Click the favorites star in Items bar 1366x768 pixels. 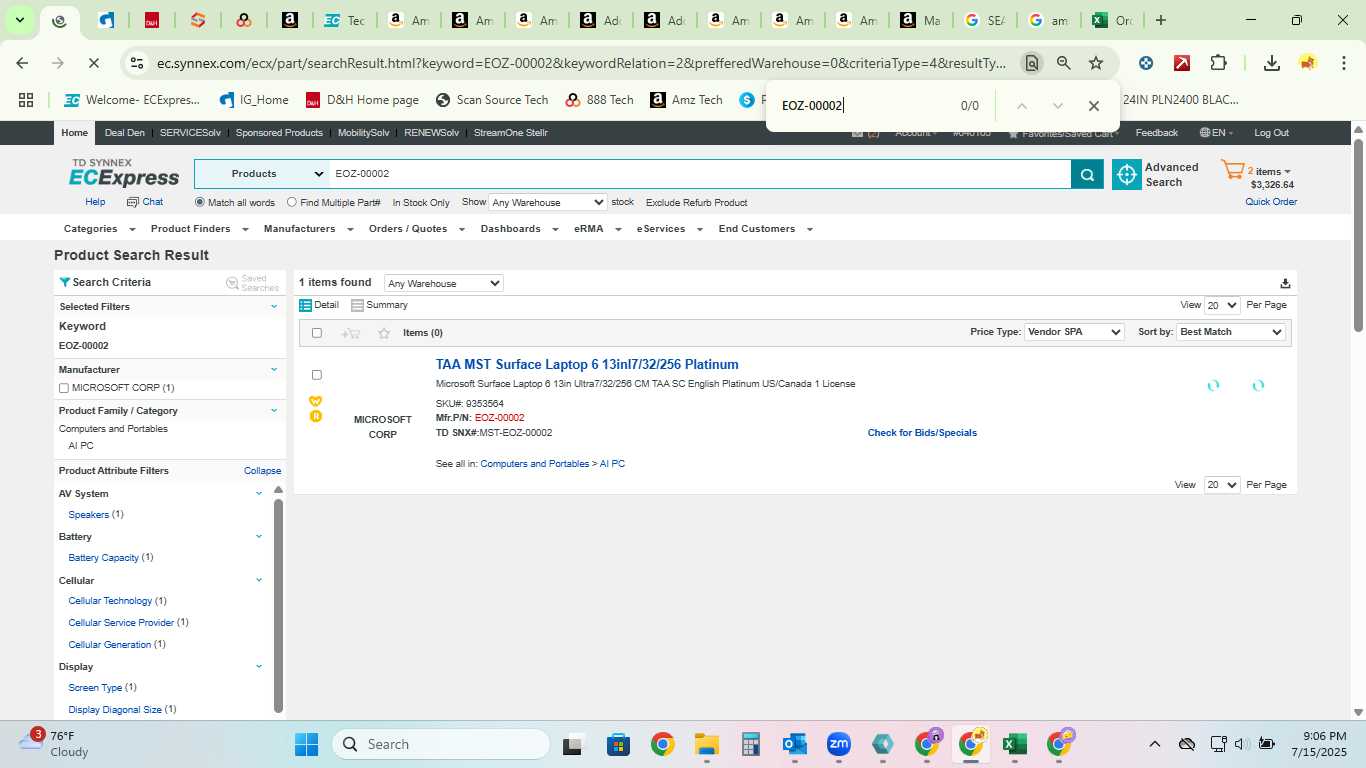(x=384, y=333)
